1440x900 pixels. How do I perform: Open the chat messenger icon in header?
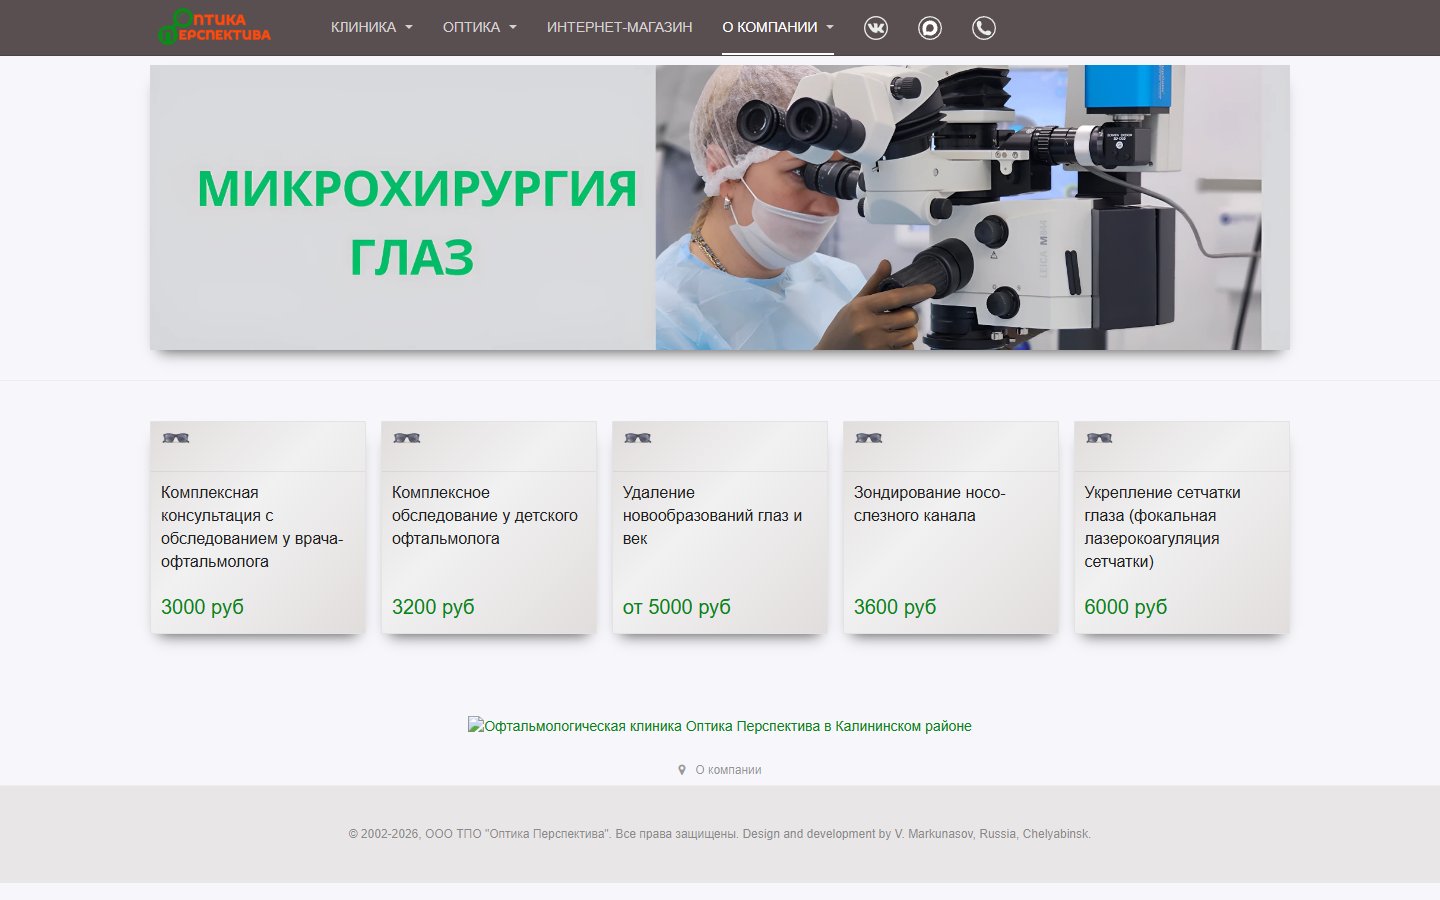click(x=930, y=28)
